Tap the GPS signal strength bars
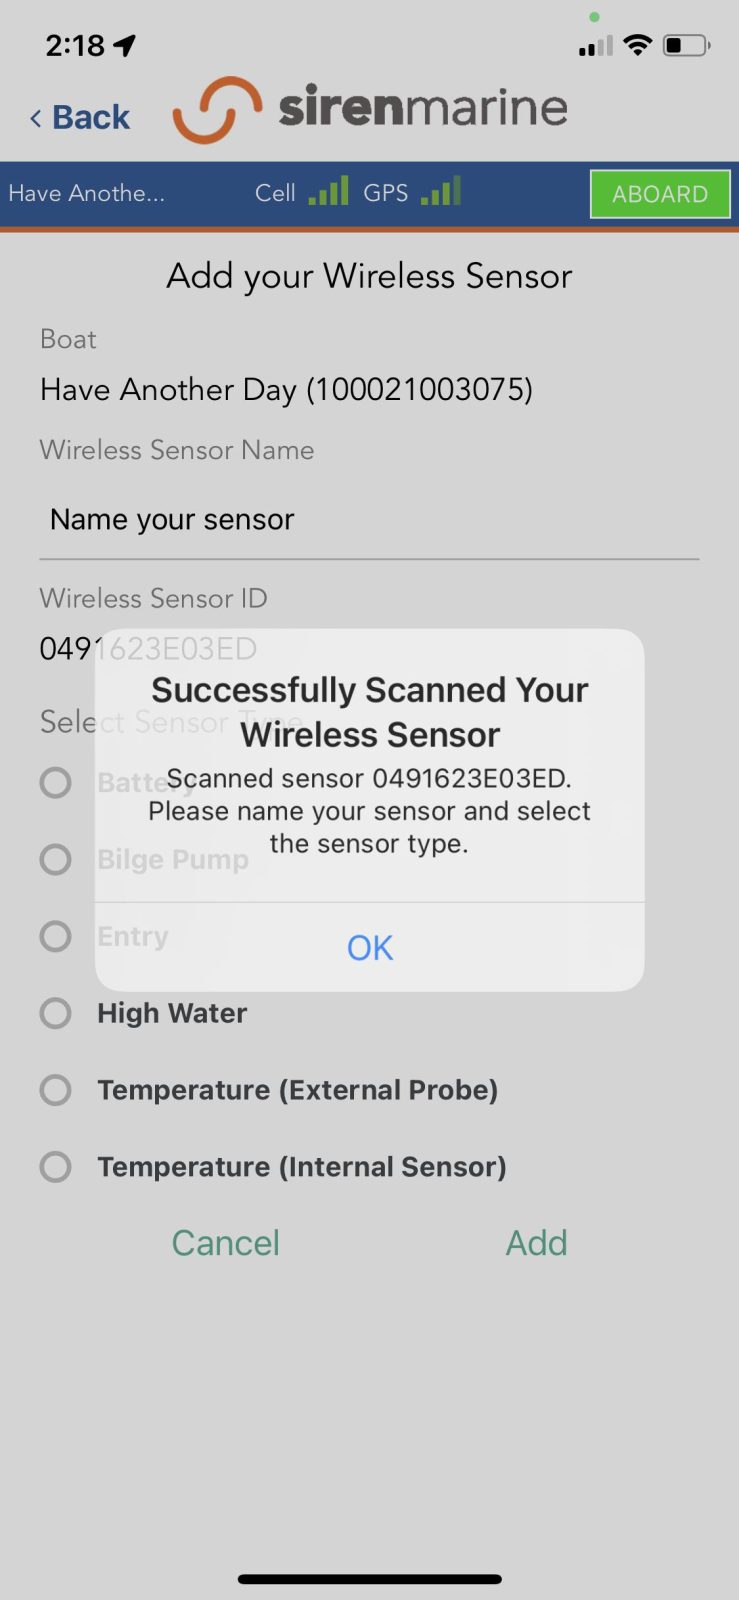 click(x=441, y=190)
